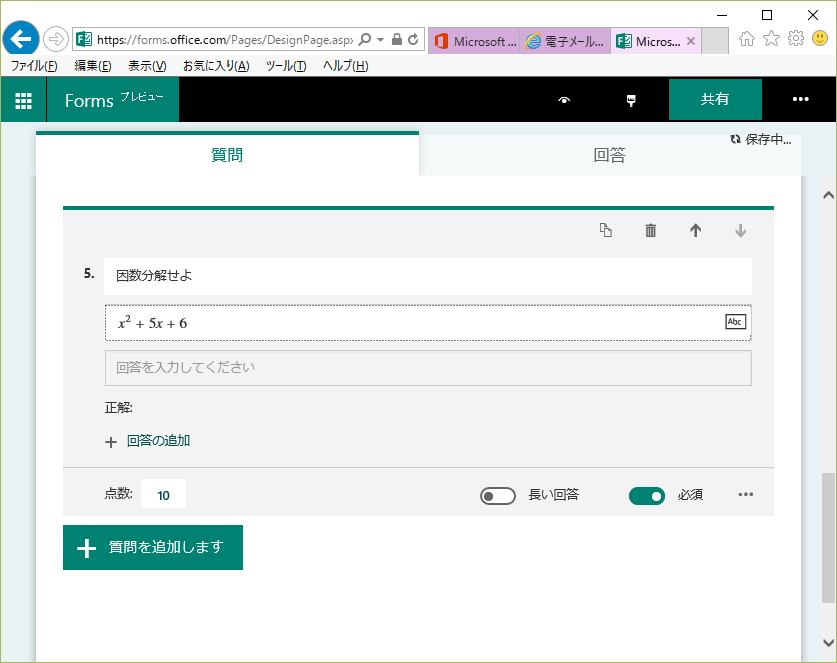Image resolution: width=837 pixels, height=663 pixels.
Task: Open a new blank browser tab
Action: (715, 41)
